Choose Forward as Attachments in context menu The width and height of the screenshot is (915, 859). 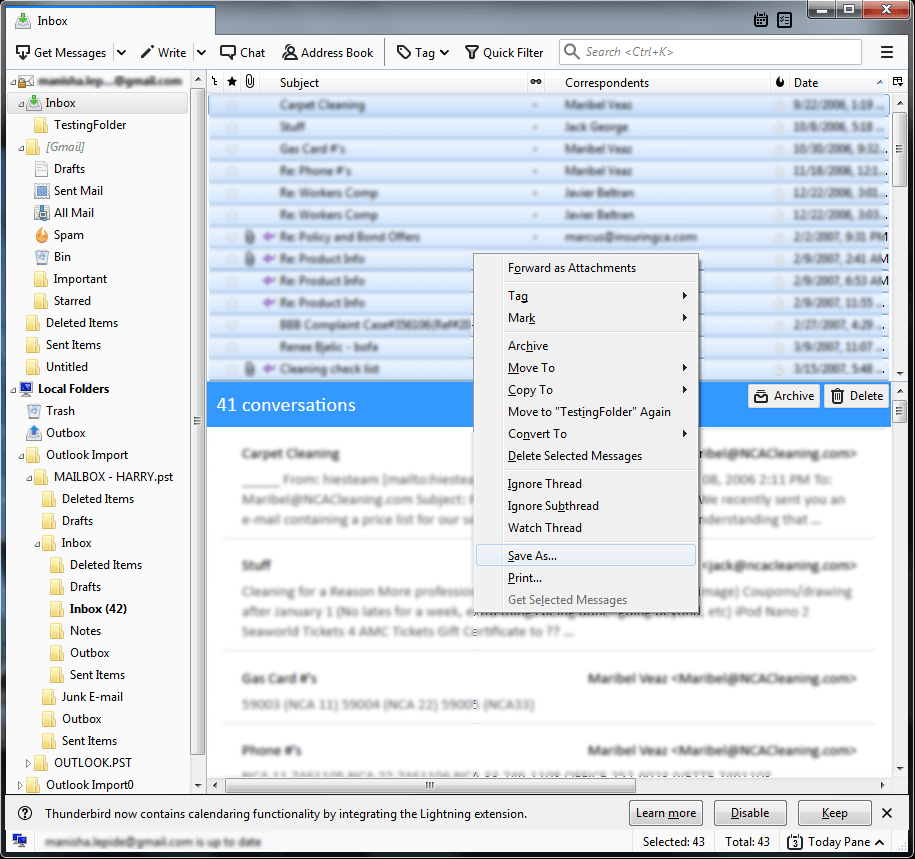point(586,268)
